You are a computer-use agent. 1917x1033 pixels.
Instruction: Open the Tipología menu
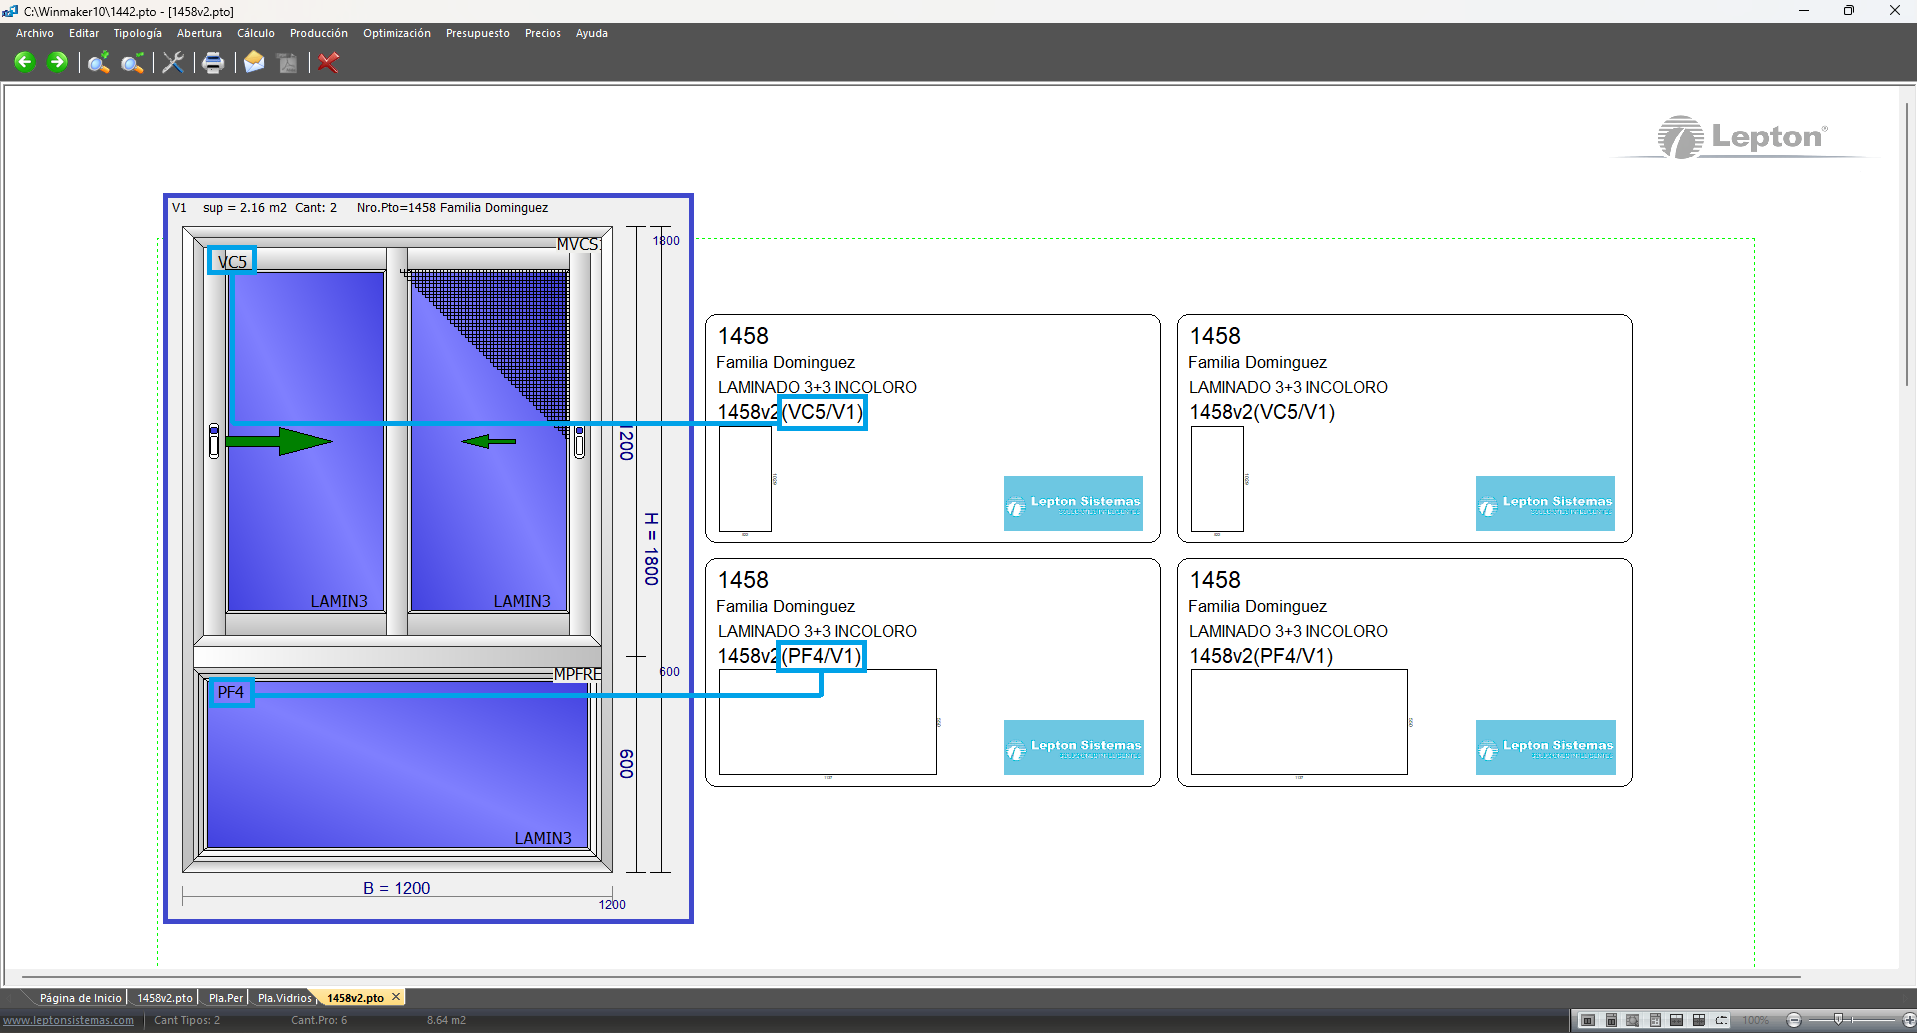(x=137, y=33)
